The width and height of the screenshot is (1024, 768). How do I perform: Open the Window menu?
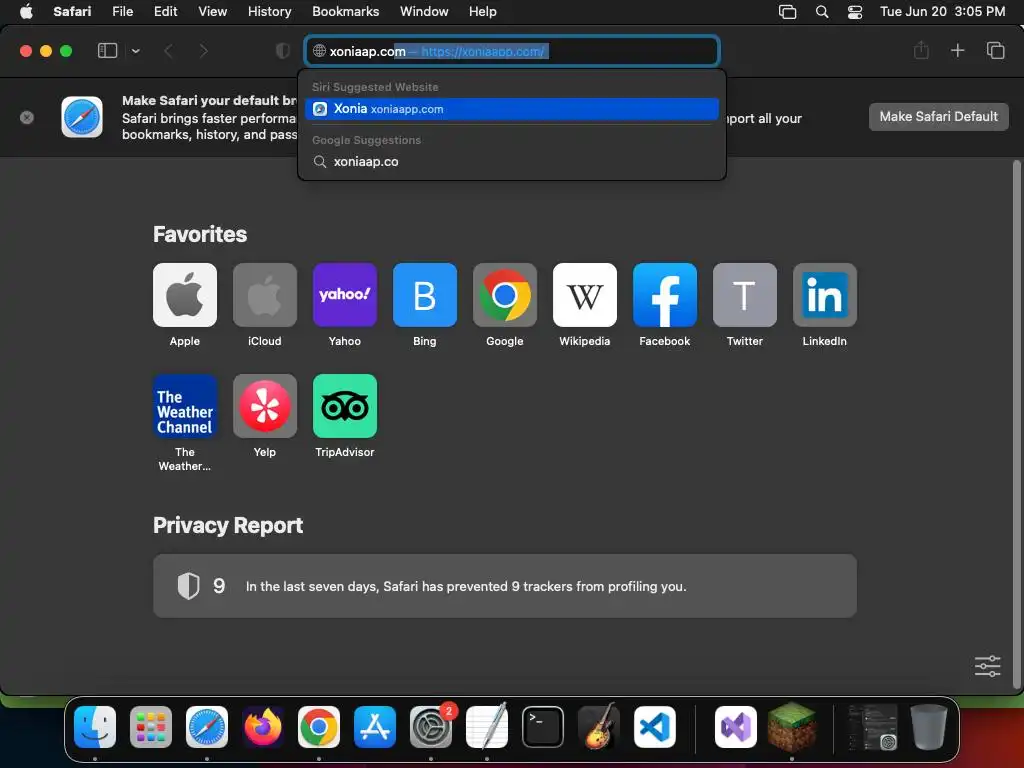point(424,12)
